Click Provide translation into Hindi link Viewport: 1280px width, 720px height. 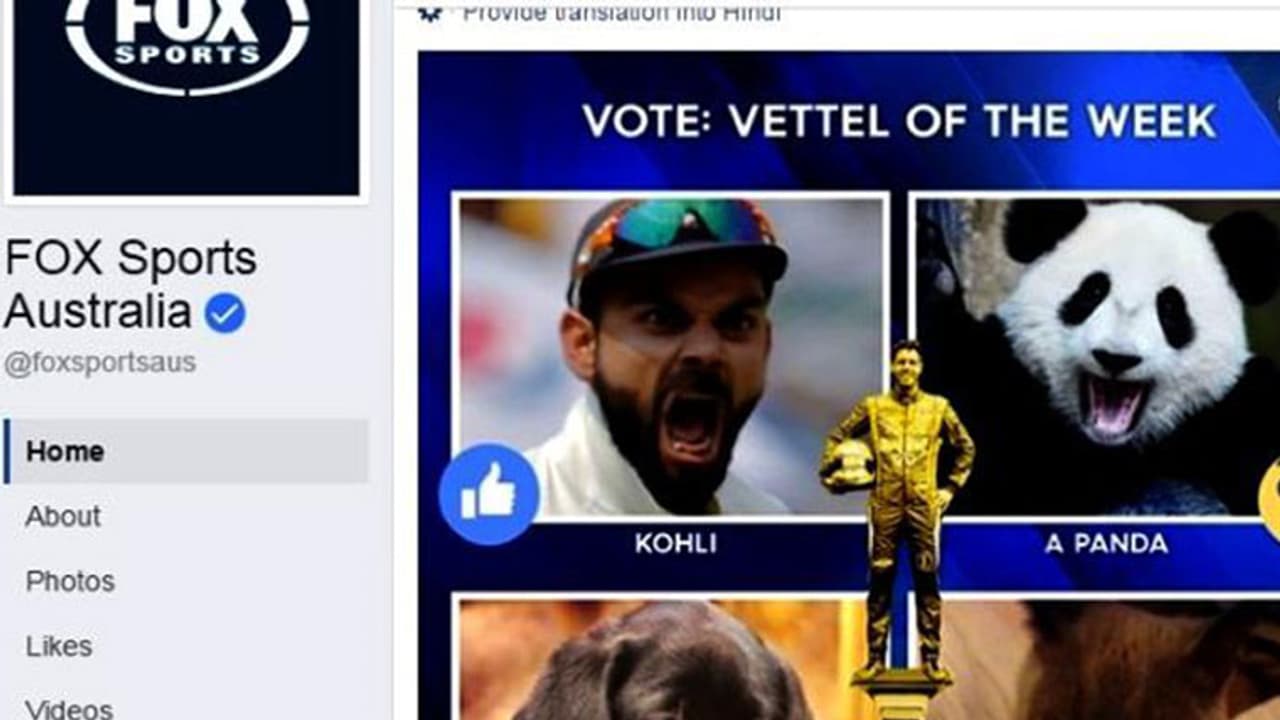tap(621, 12)
